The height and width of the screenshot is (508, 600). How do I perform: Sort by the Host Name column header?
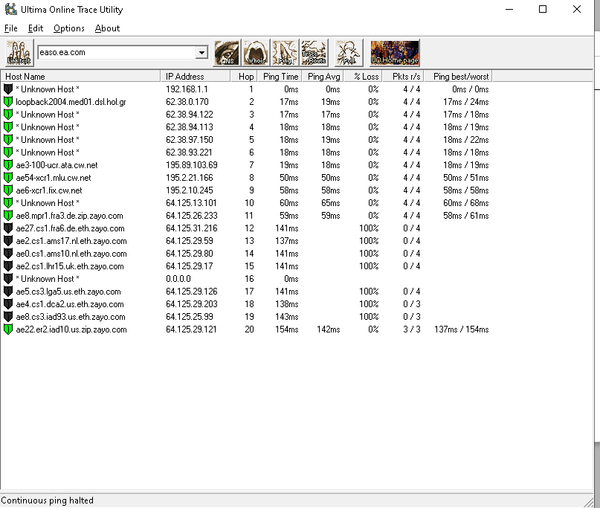[81, 77]
